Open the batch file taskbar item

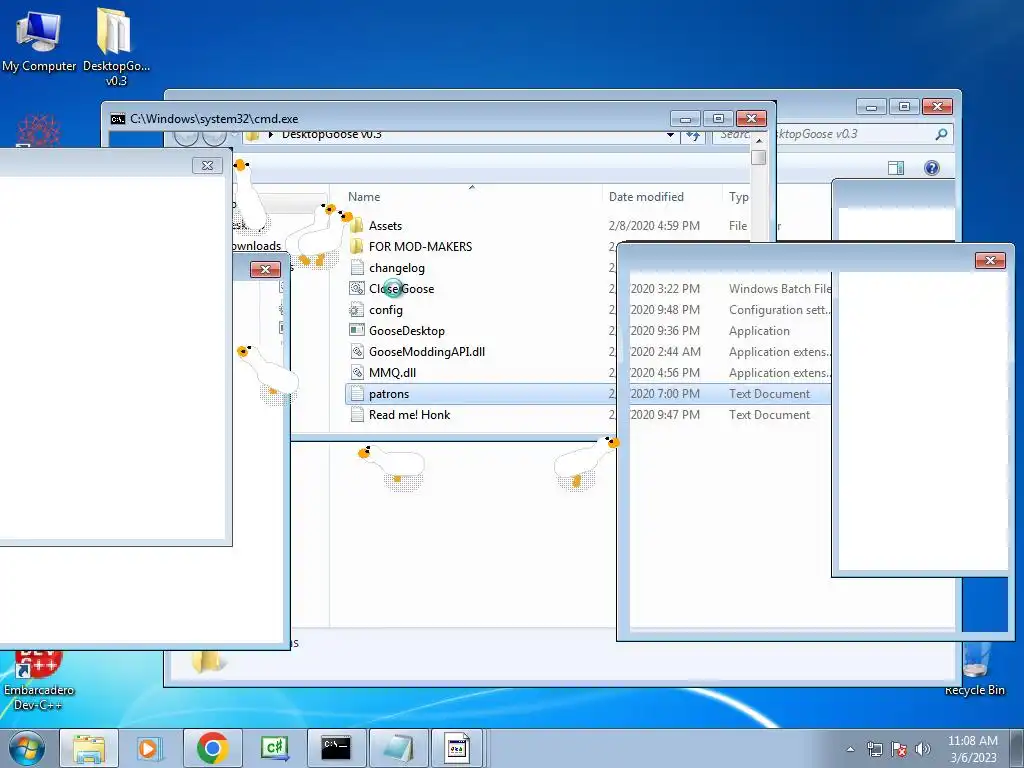coord(456,748)
